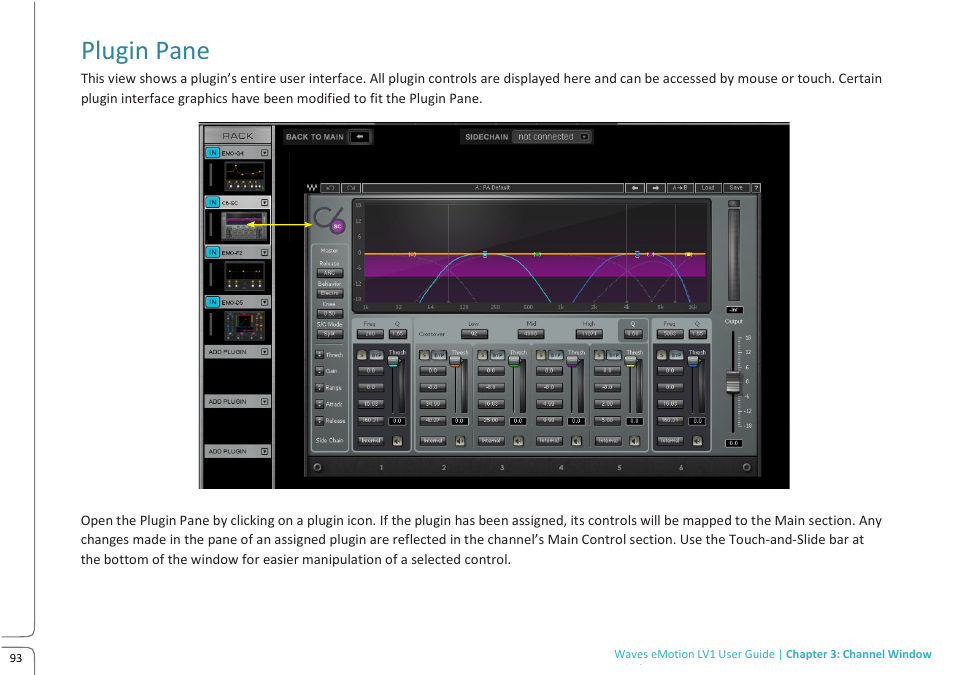Click the Knee value 0.50 field
This screenshot has width=954, height=675.
pos(329,313)
